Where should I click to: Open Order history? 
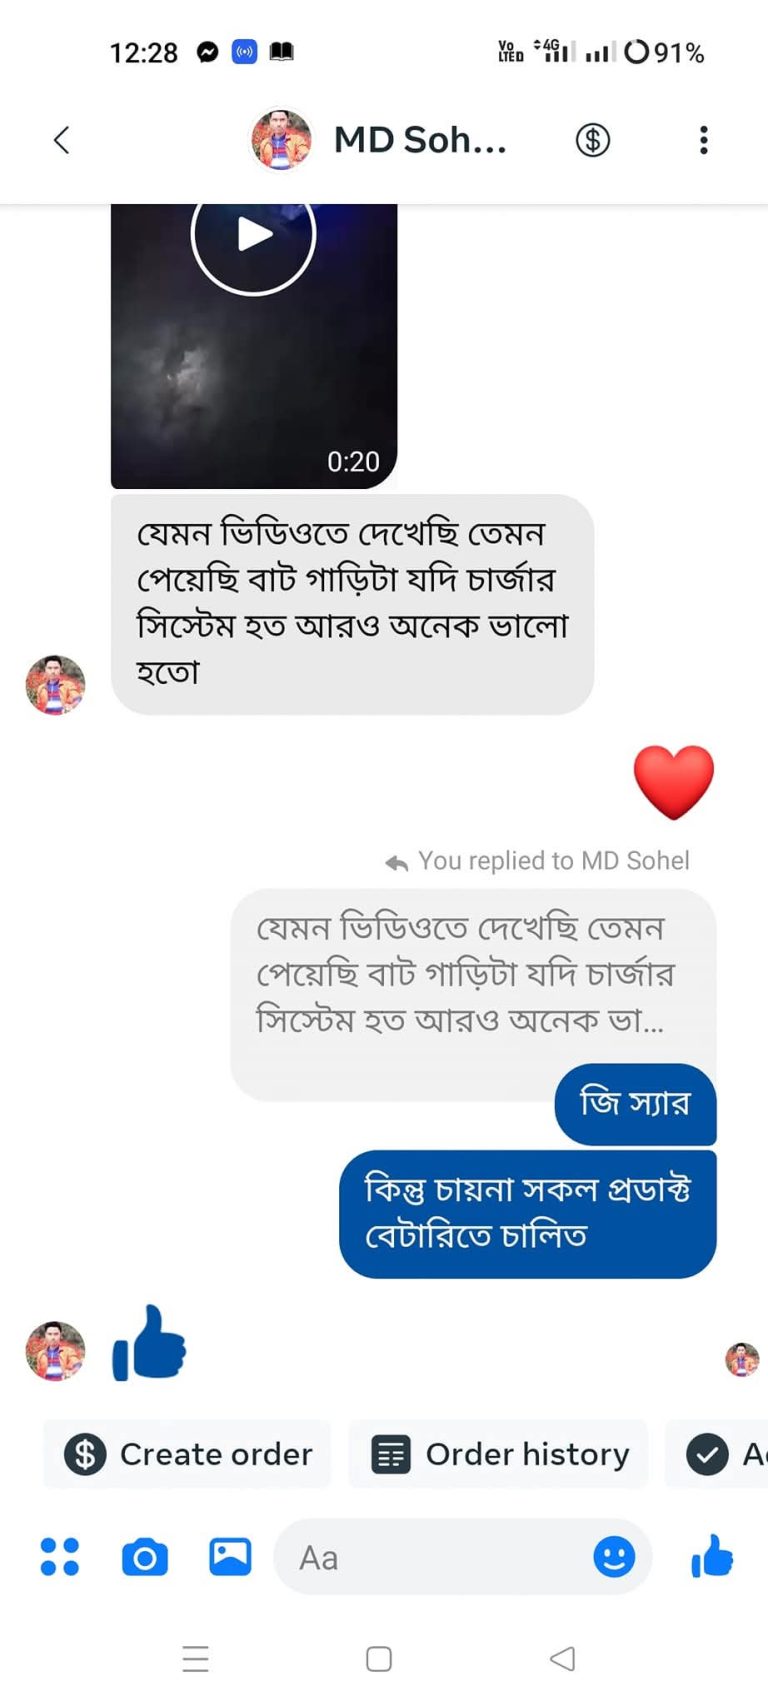[x=499, y=1454]
